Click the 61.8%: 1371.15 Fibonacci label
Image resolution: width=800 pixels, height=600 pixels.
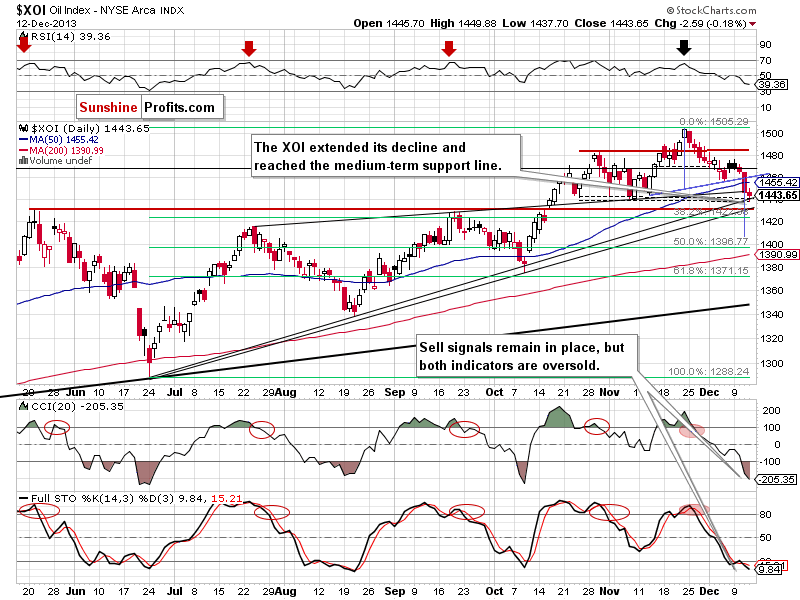click(711, 270)
